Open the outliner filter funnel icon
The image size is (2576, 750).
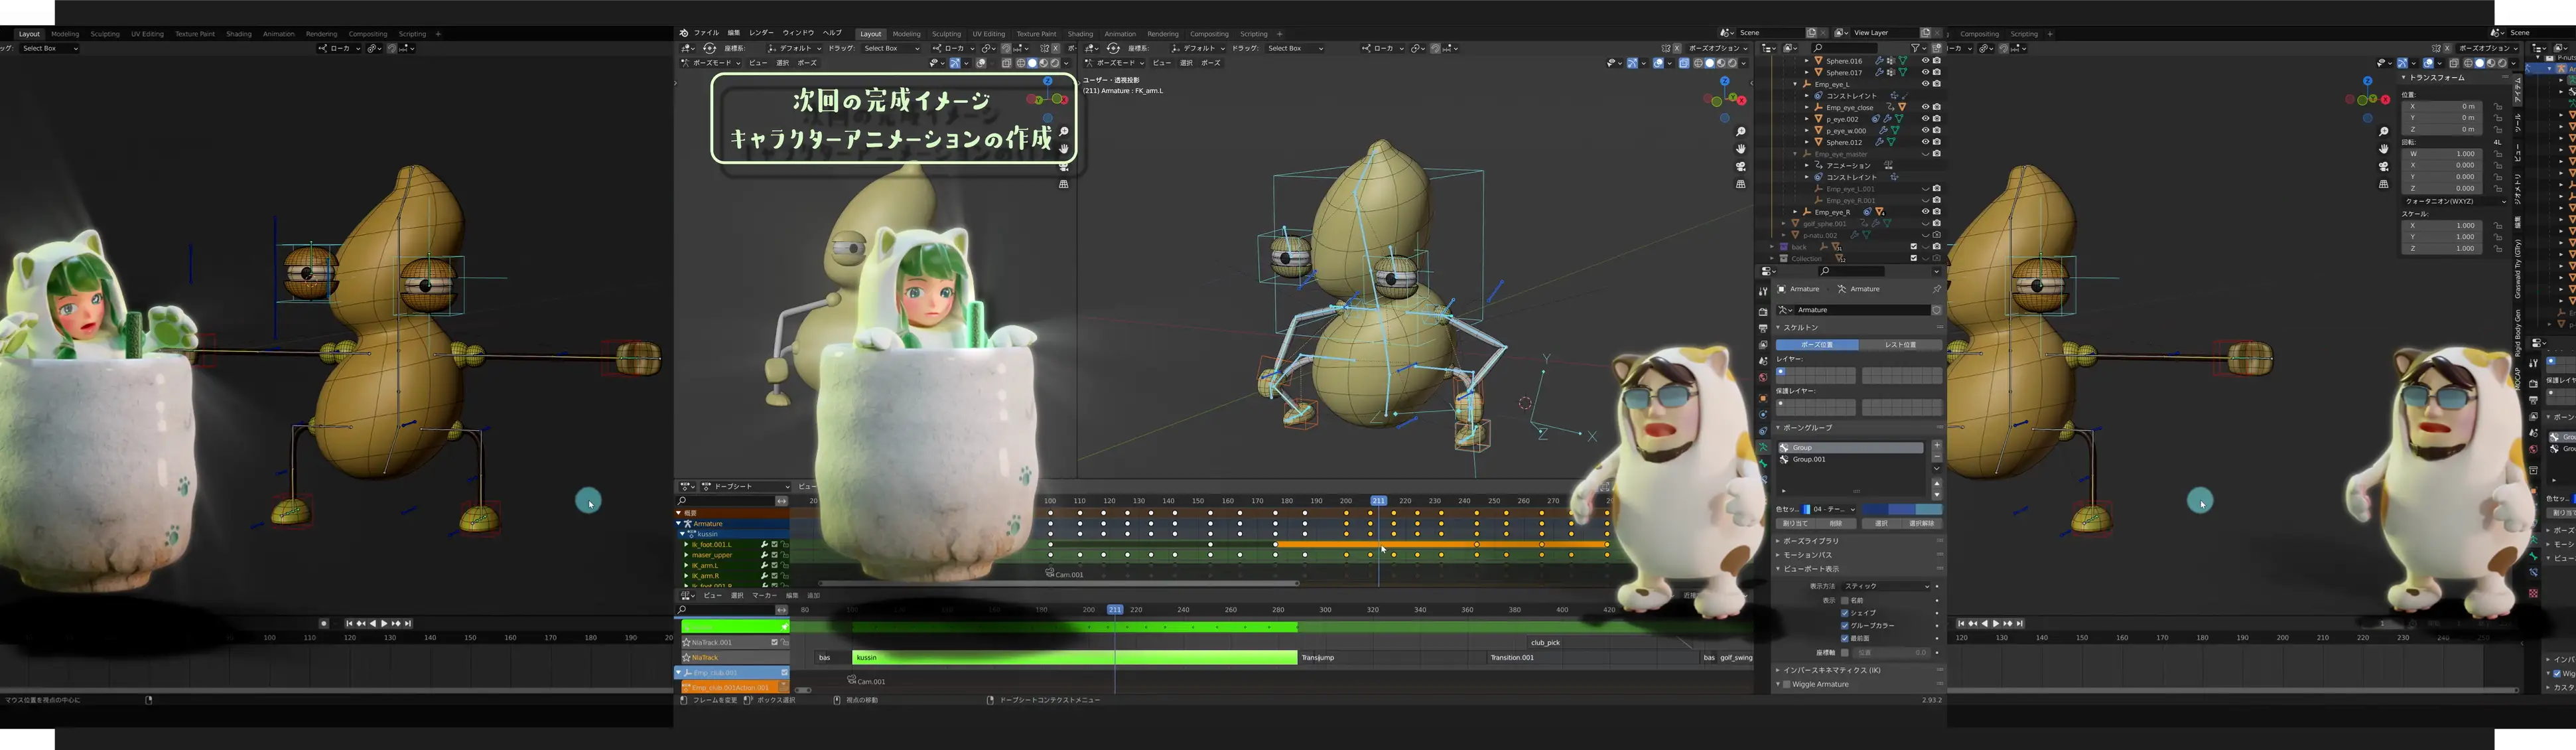(x=1916, y=48)
